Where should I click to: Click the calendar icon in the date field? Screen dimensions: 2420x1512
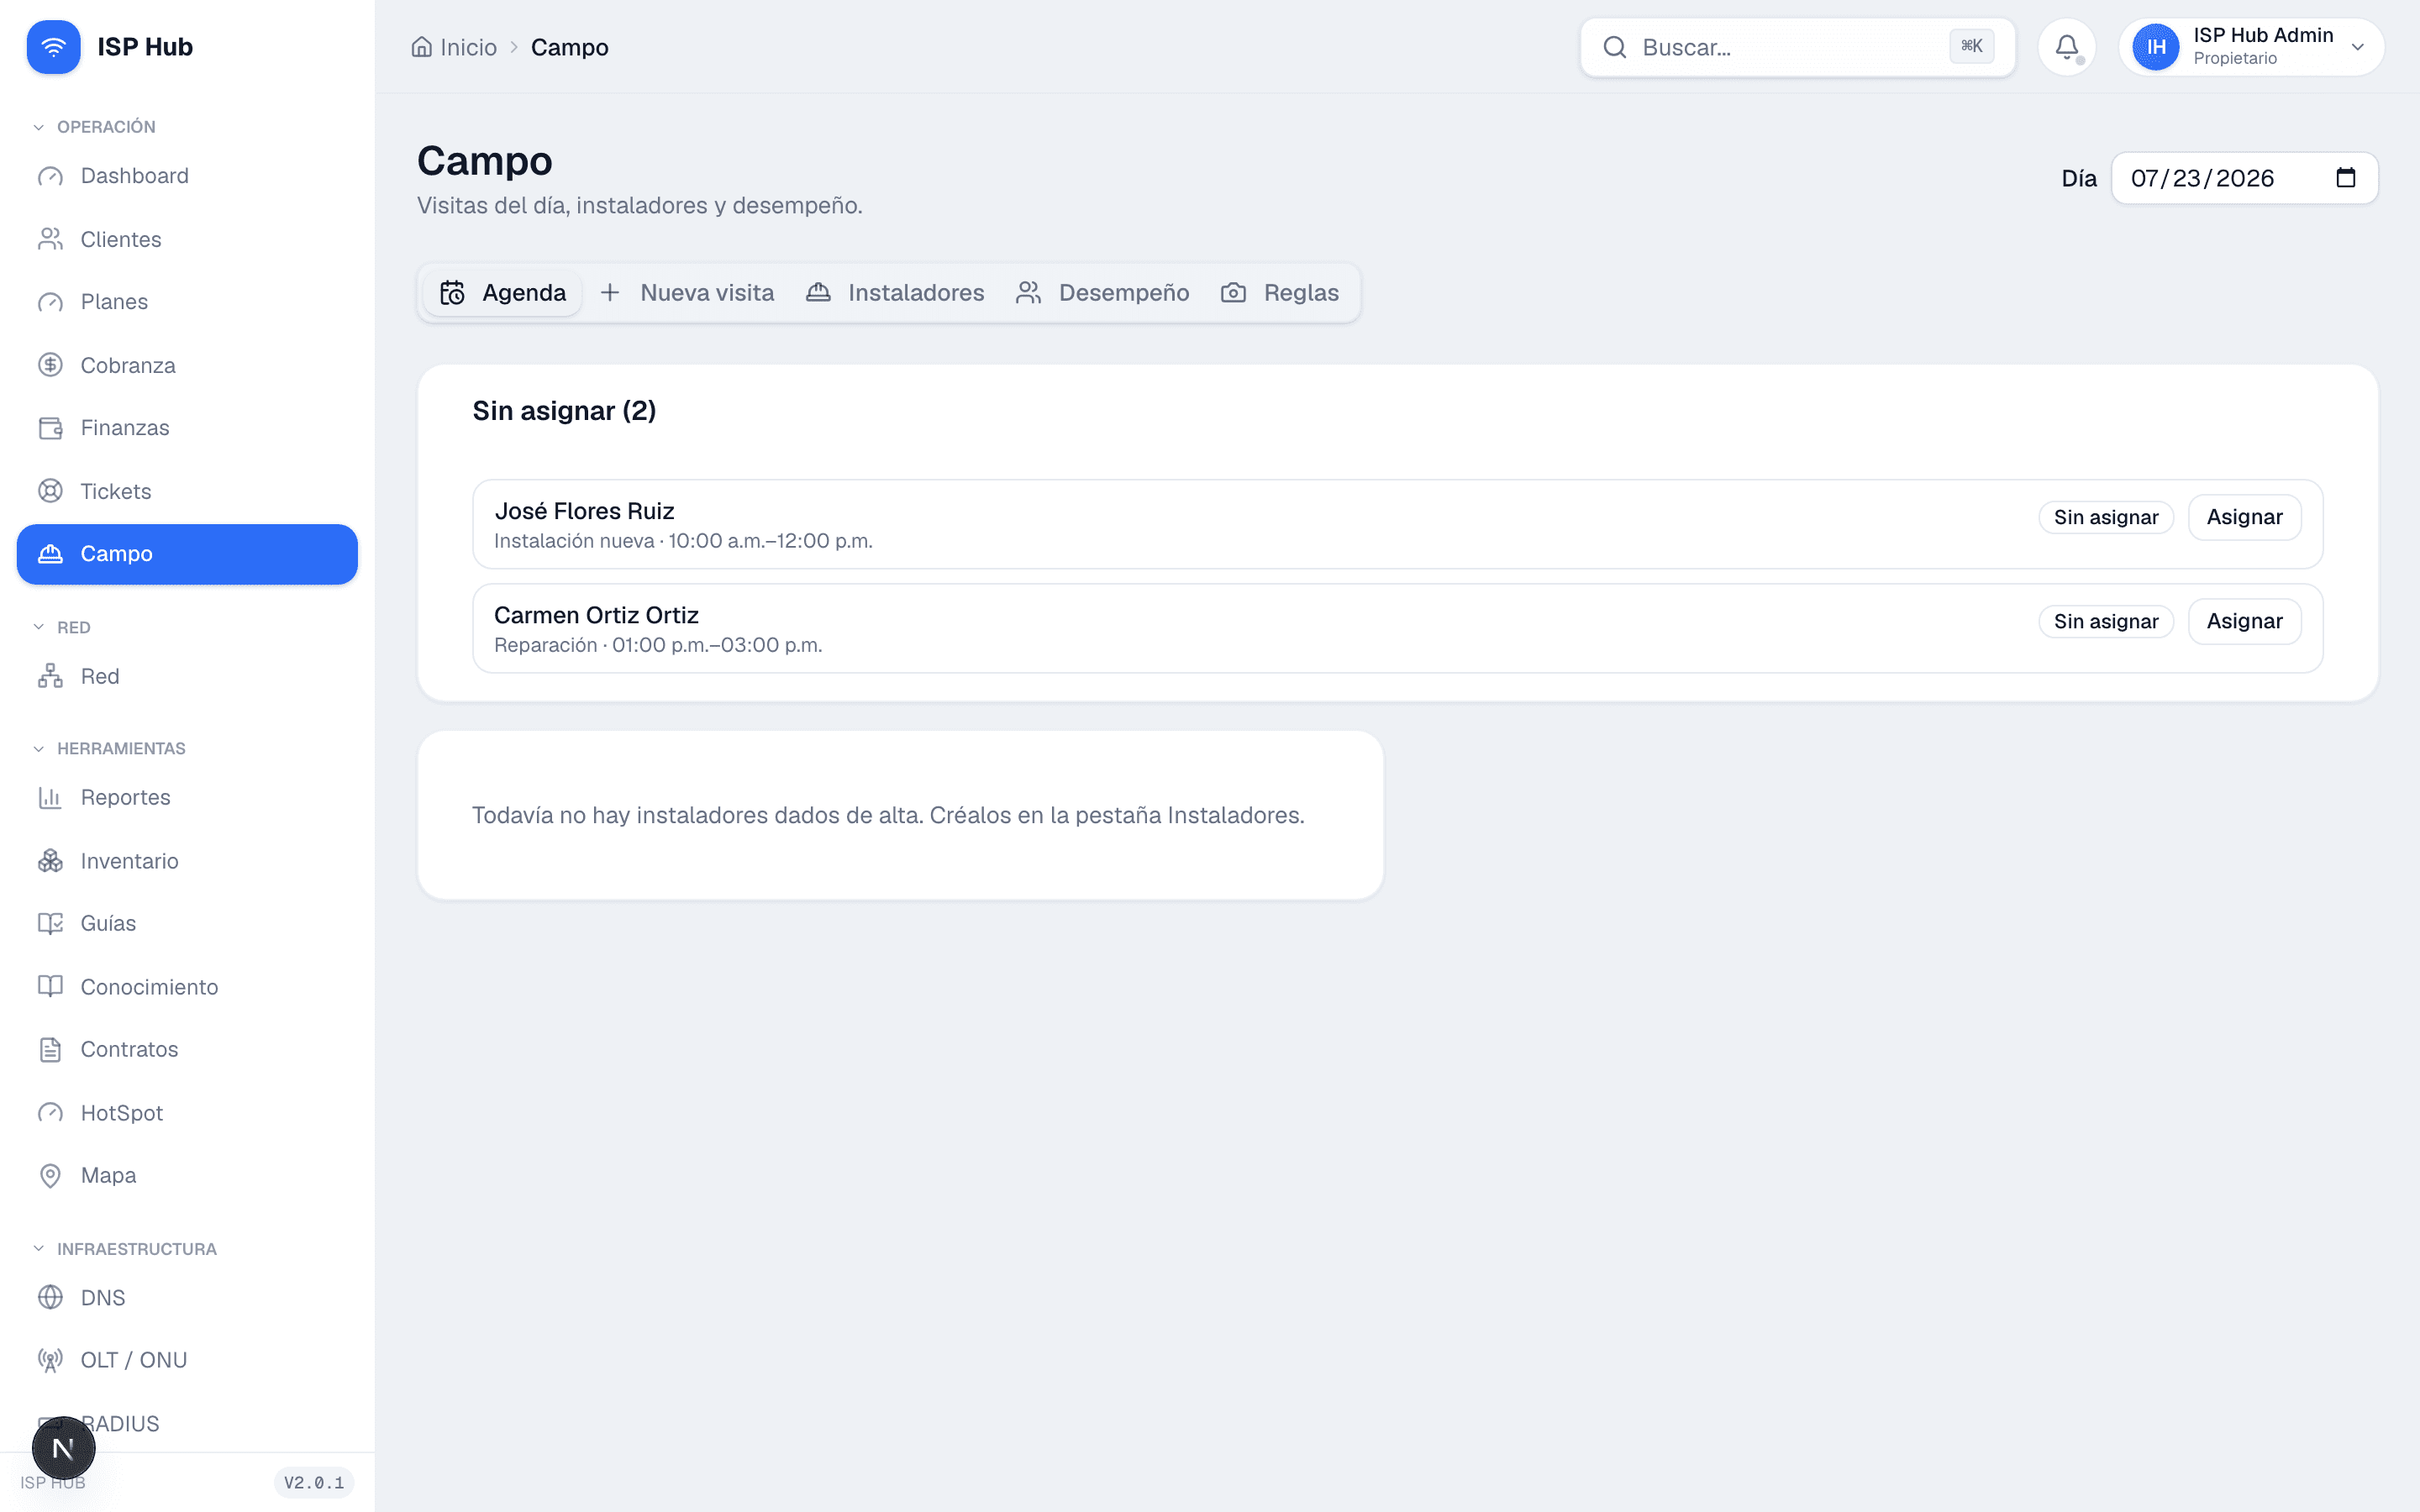(x=2345, y=178)
